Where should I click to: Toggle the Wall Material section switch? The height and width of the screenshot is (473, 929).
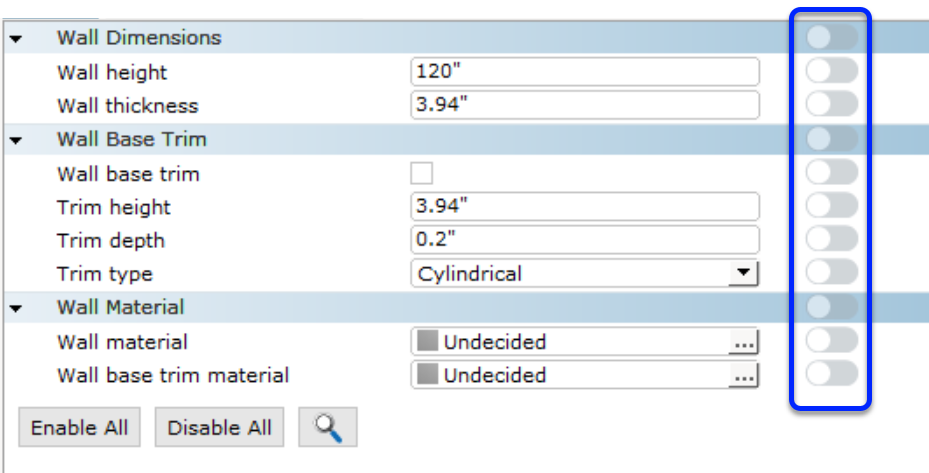(x=832, y=307)
